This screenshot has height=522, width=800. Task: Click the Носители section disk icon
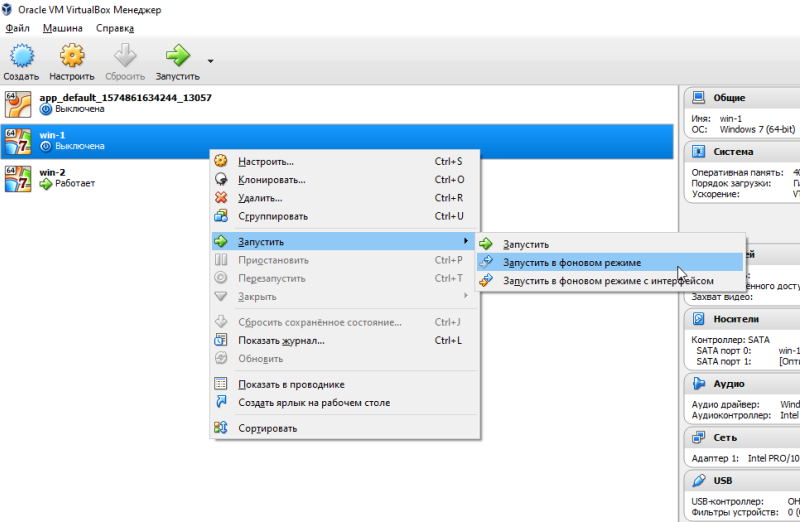(698, 319)
